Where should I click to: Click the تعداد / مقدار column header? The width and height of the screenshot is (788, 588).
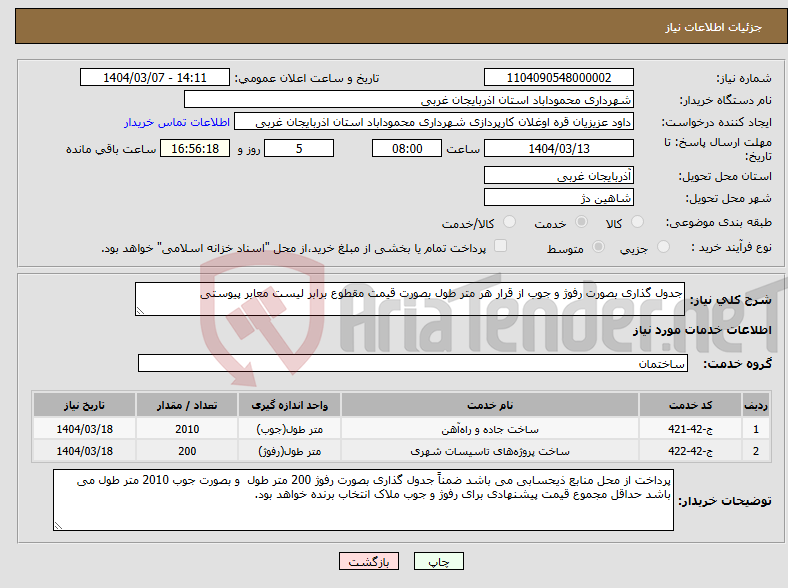click(x=187, y=405)
